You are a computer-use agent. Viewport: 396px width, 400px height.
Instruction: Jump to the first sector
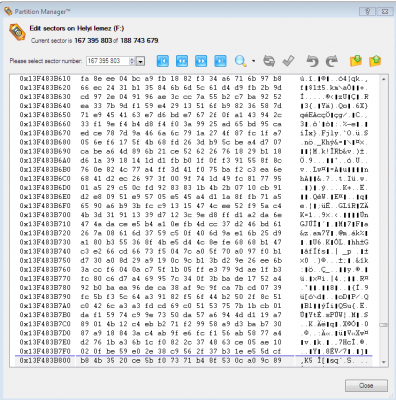[x=163, y=61]
